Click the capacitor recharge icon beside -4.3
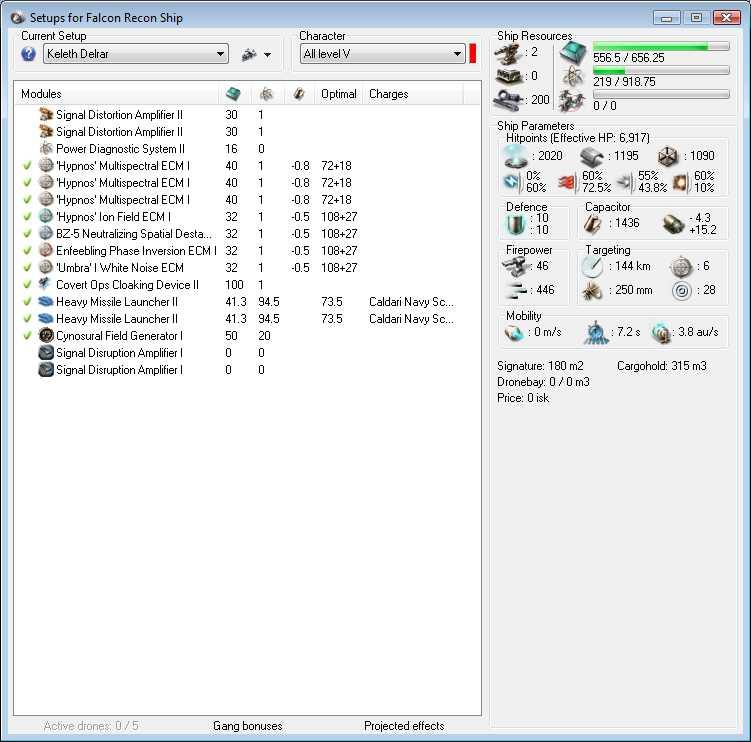The image size is (751, 742). point(673,223)
